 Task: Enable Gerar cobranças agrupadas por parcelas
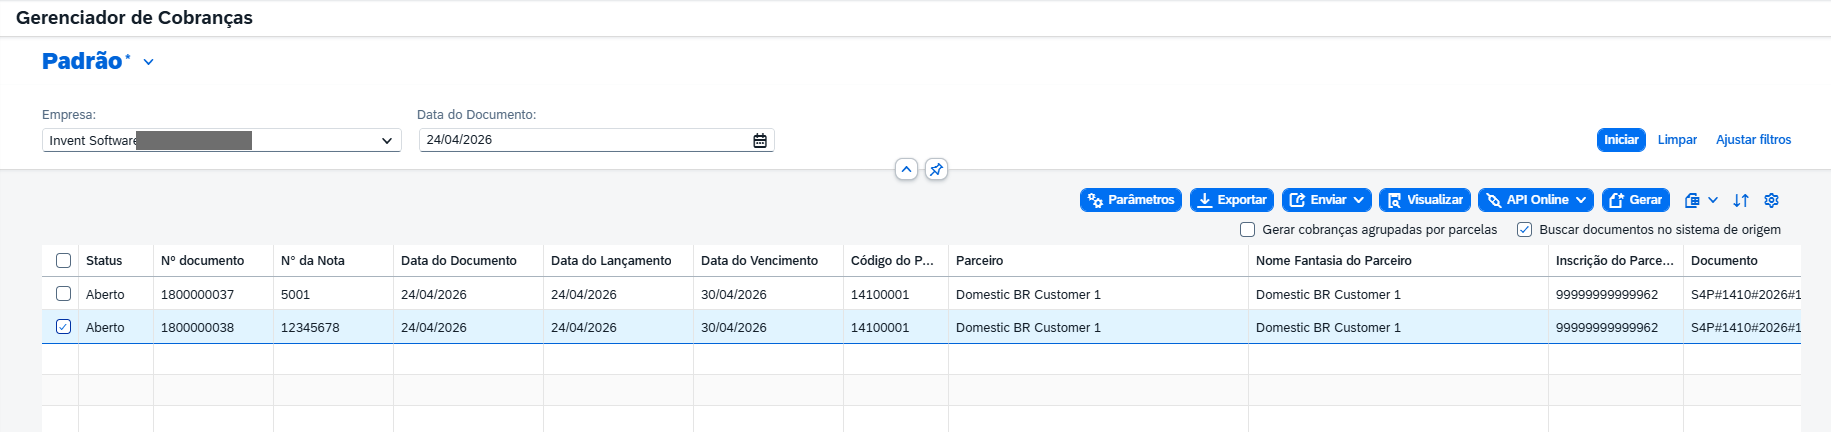click(x=1247, y=229)
